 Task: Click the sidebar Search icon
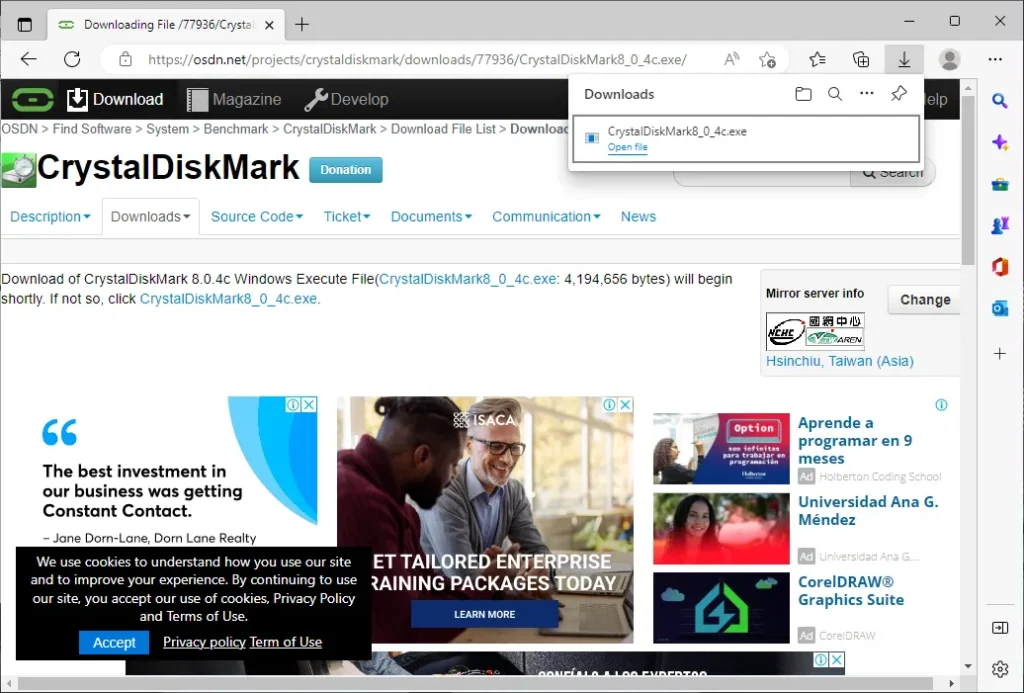coord(999,101)
